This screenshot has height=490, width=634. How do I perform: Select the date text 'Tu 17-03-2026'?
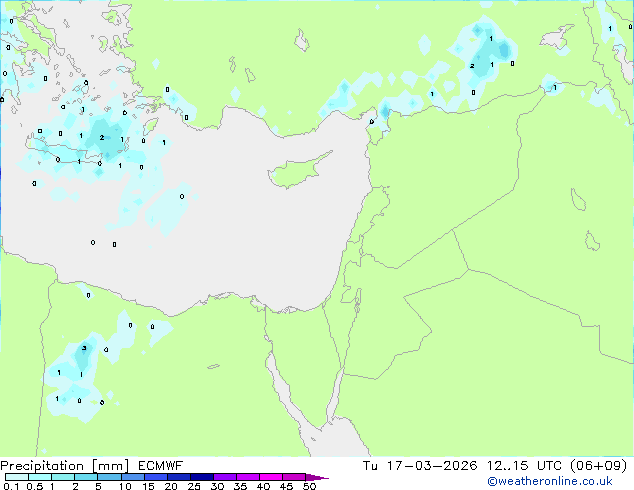420,466
